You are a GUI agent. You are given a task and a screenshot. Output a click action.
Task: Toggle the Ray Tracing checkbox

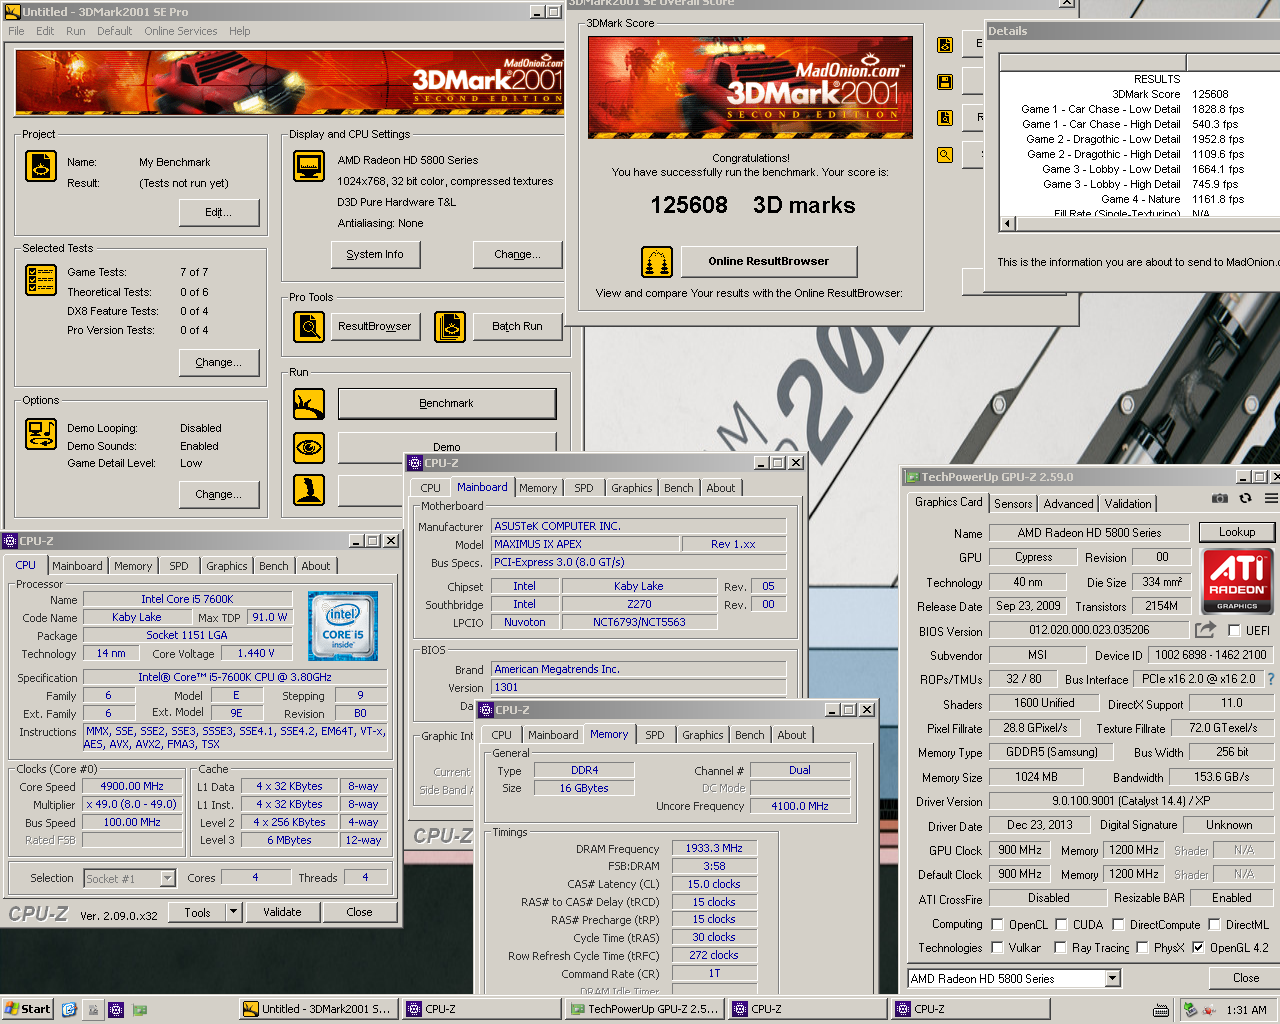point(1060,947)
